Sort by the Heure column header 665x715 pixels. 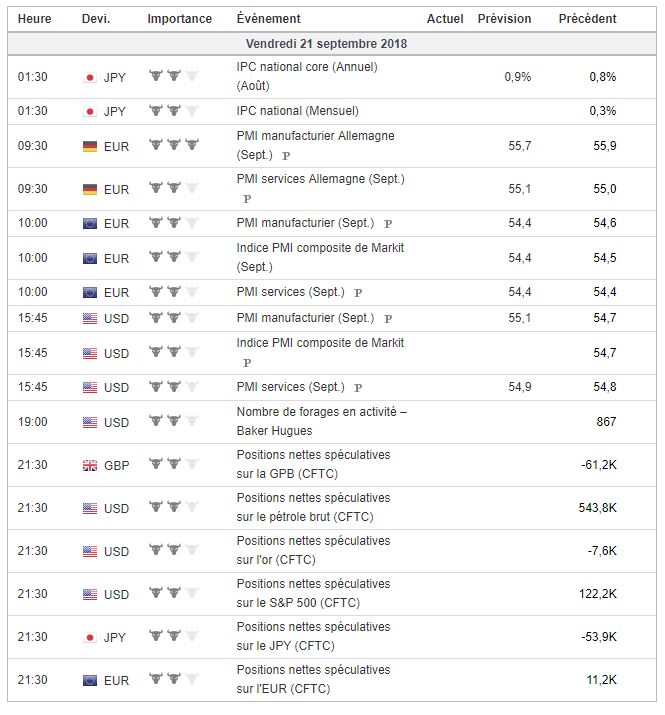pyautogui.click(x=34, y=19)
